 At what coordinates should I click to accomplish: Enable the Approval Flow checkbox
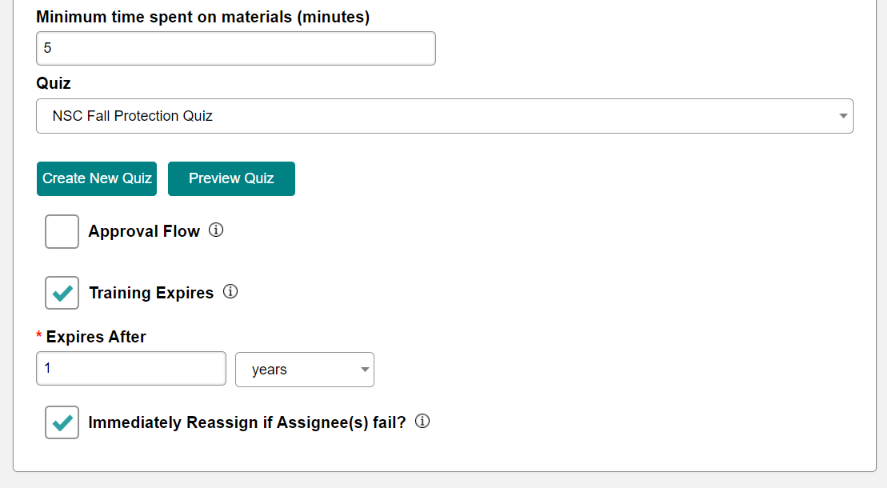[62, 231]
